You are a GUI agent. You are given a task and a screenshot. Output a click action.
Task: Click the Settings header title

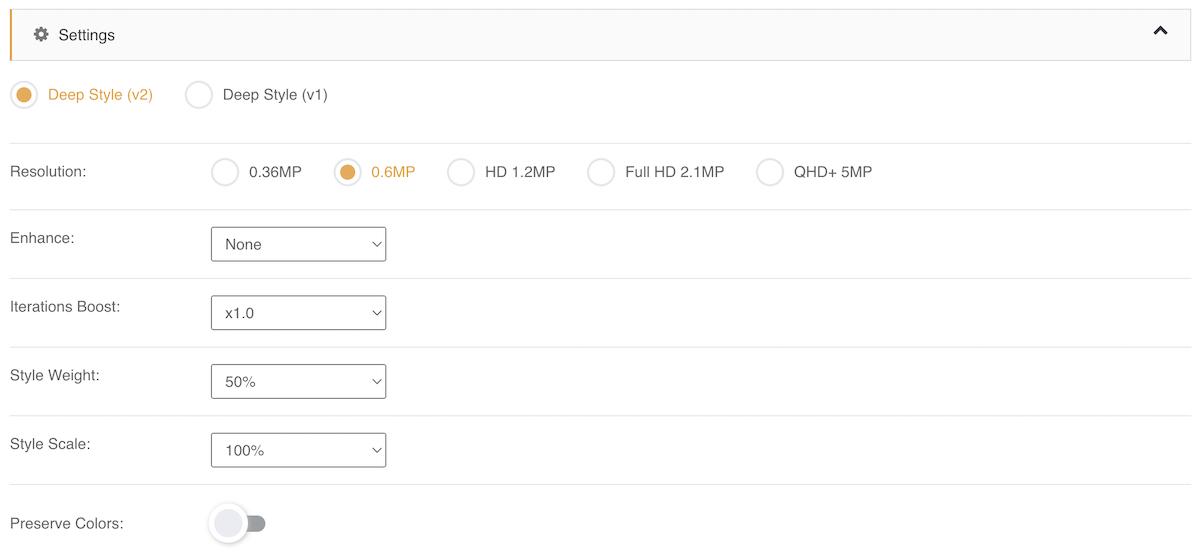(x=87, y=35)
